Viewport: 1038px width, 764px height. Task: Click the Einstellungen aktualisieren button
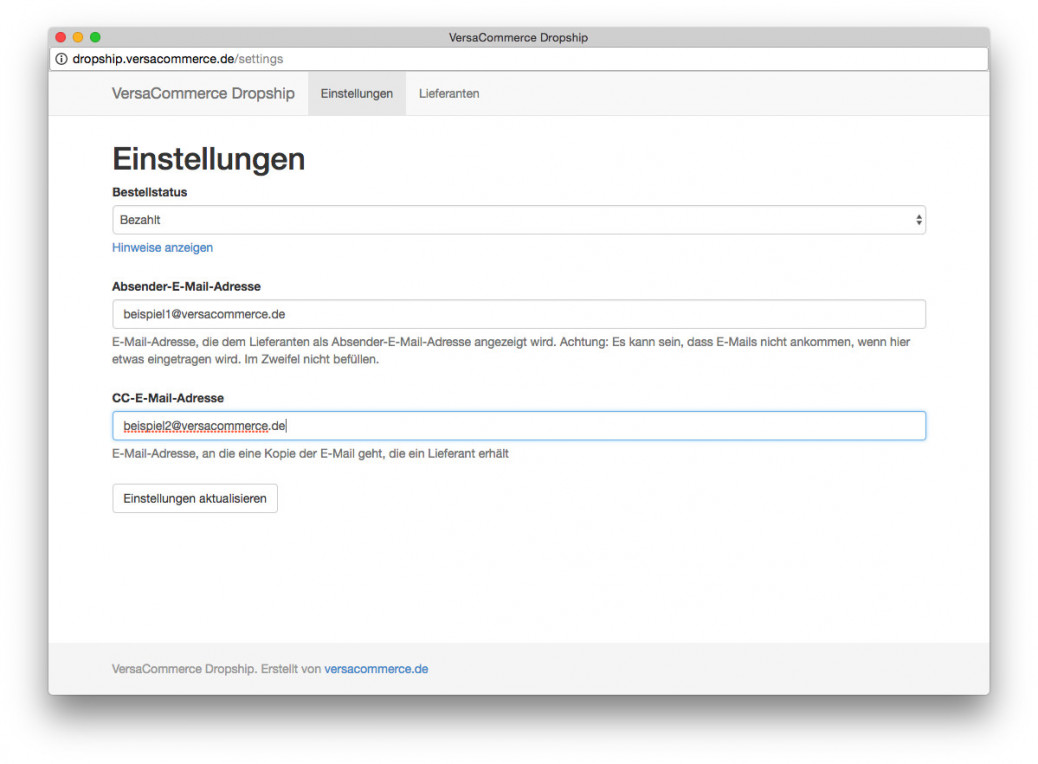[195, 499]
